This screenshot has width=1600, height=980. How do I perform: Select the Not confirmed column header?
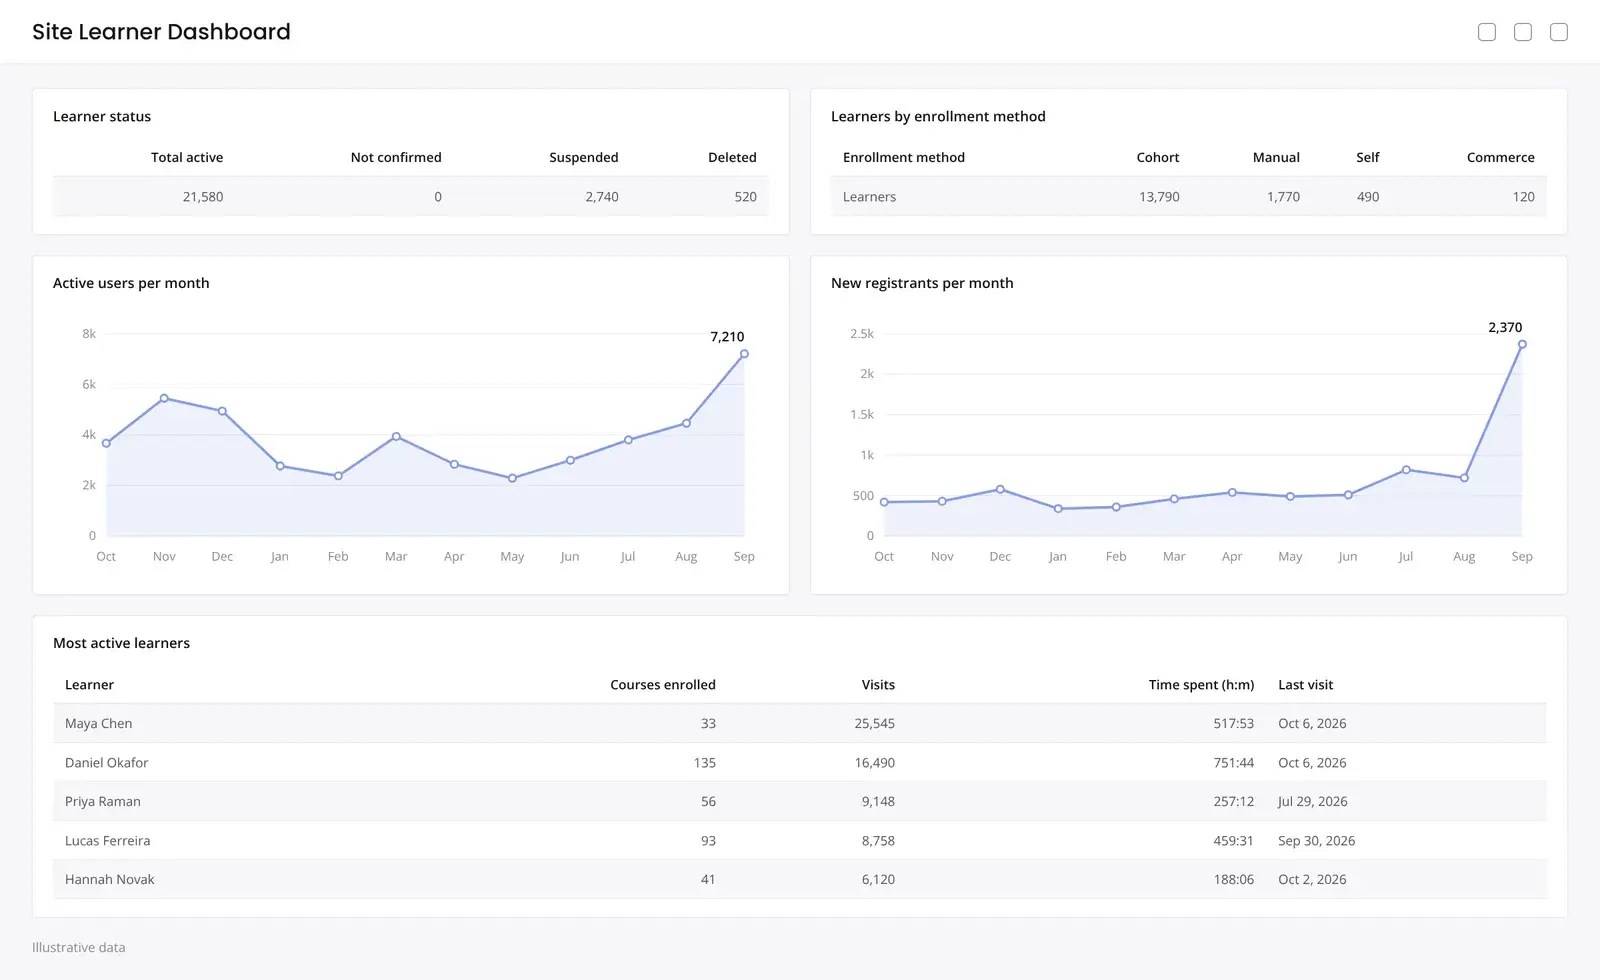(x=396, y=157)
